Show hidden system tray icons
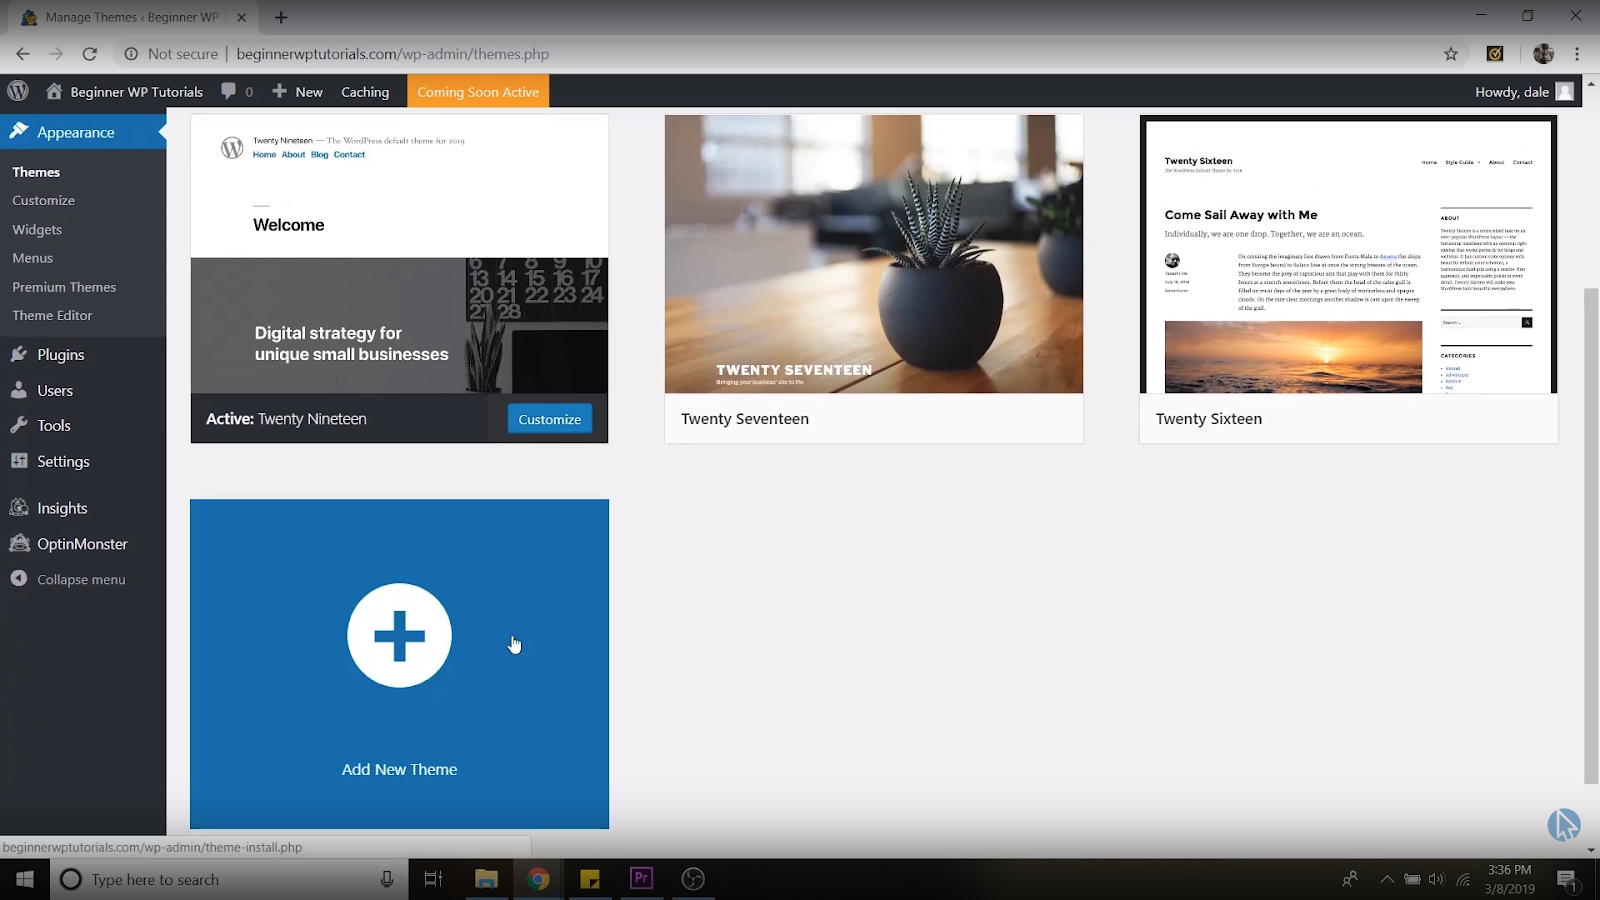Image resolution: width=1600 pixels, height=900 pixels. pyautogui.click(x=1387, y=879)
